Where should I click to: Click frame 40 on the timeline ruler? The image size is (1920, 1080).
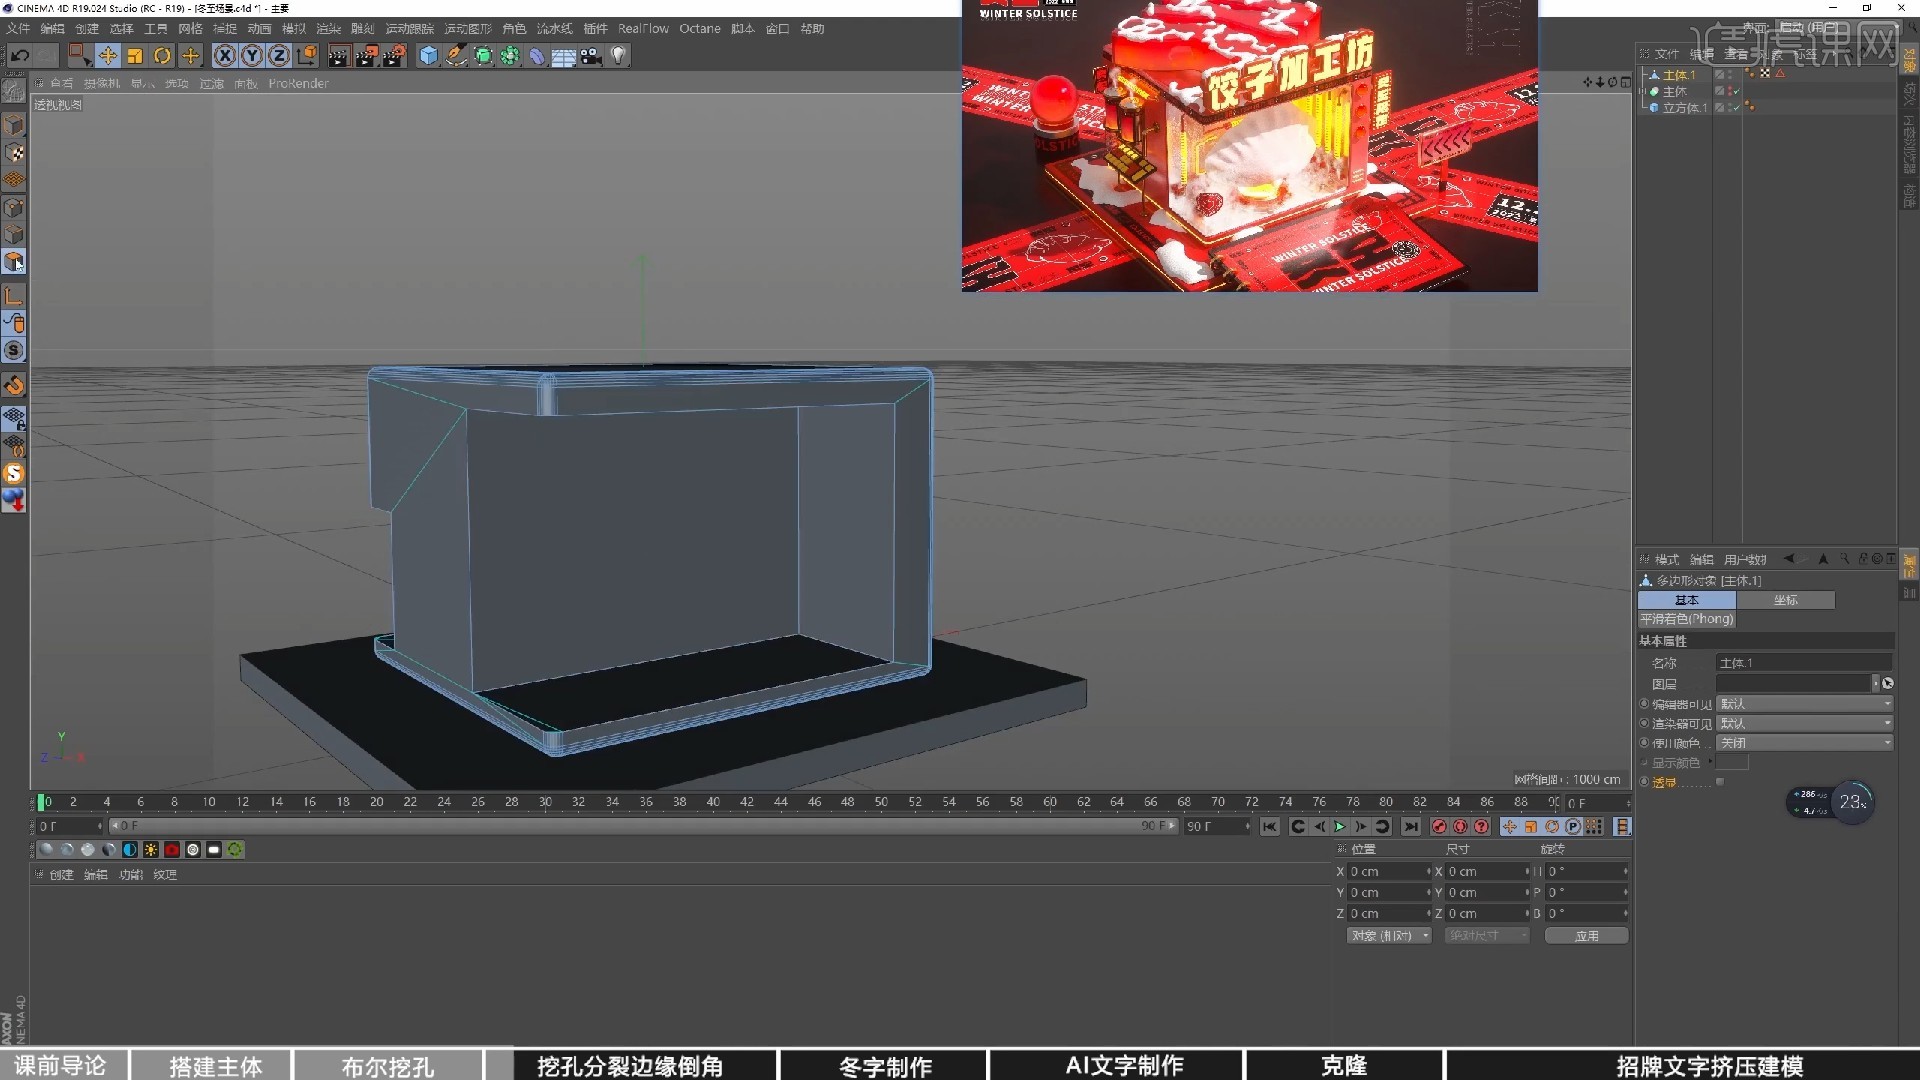(713, 802)
